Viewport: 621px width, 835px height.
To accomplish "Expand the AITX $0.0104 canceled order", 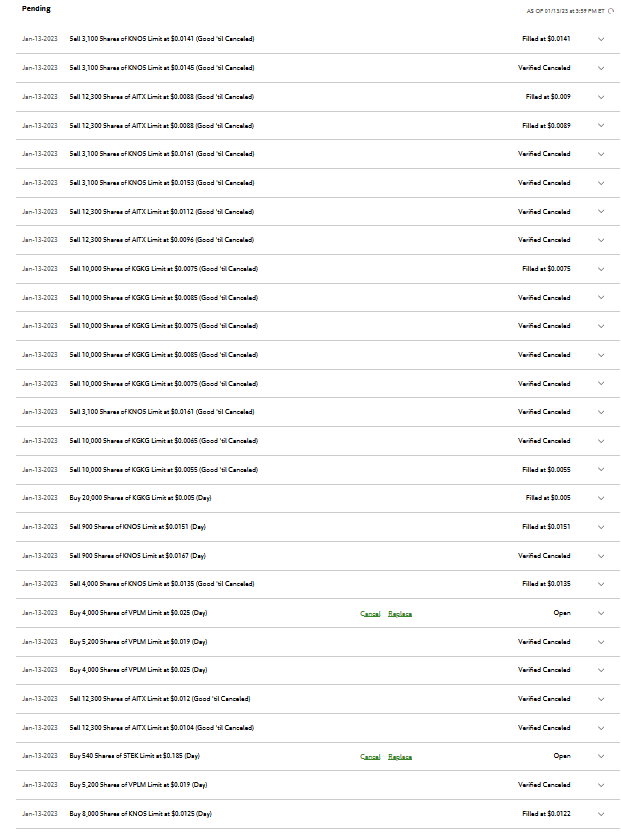I will (601, 728).
